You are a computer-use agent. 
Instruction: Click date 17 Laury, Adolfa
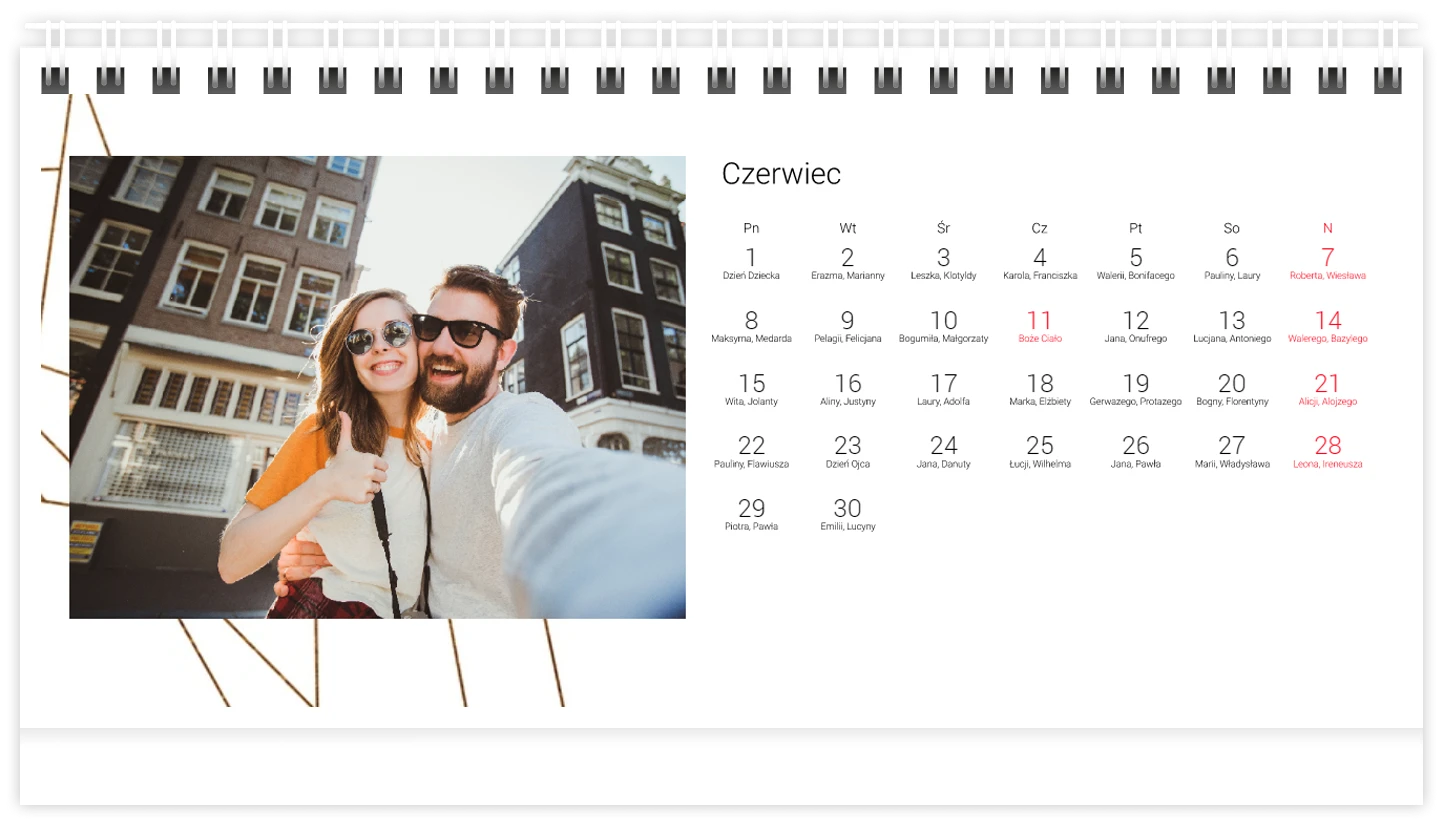[943, 388]
